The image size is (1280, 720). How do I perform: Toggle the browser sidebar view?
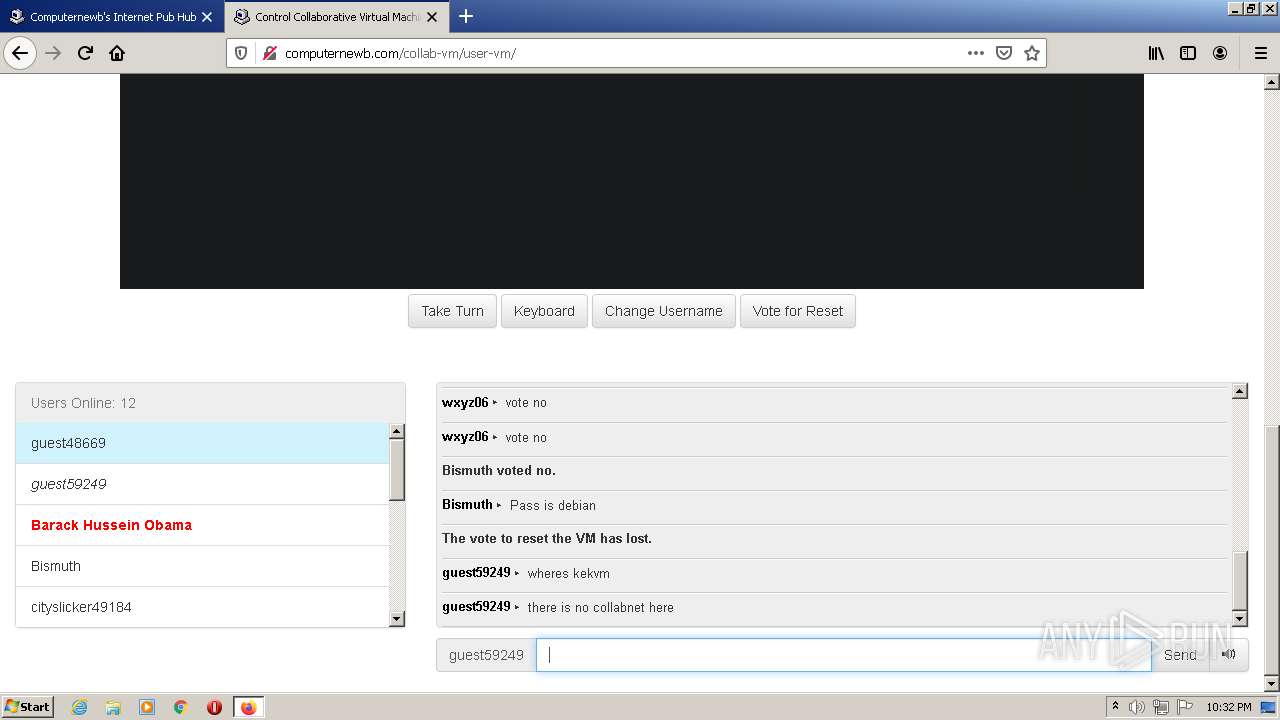(x=1188, y=53)
